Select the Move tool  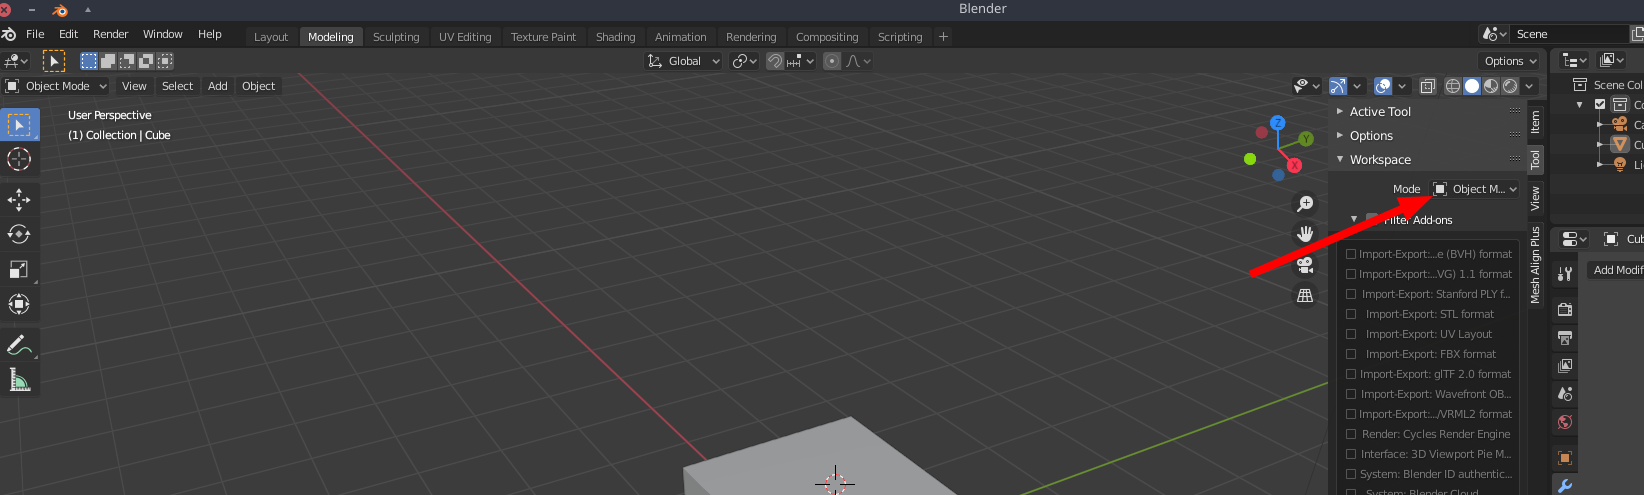click(19, 200)
